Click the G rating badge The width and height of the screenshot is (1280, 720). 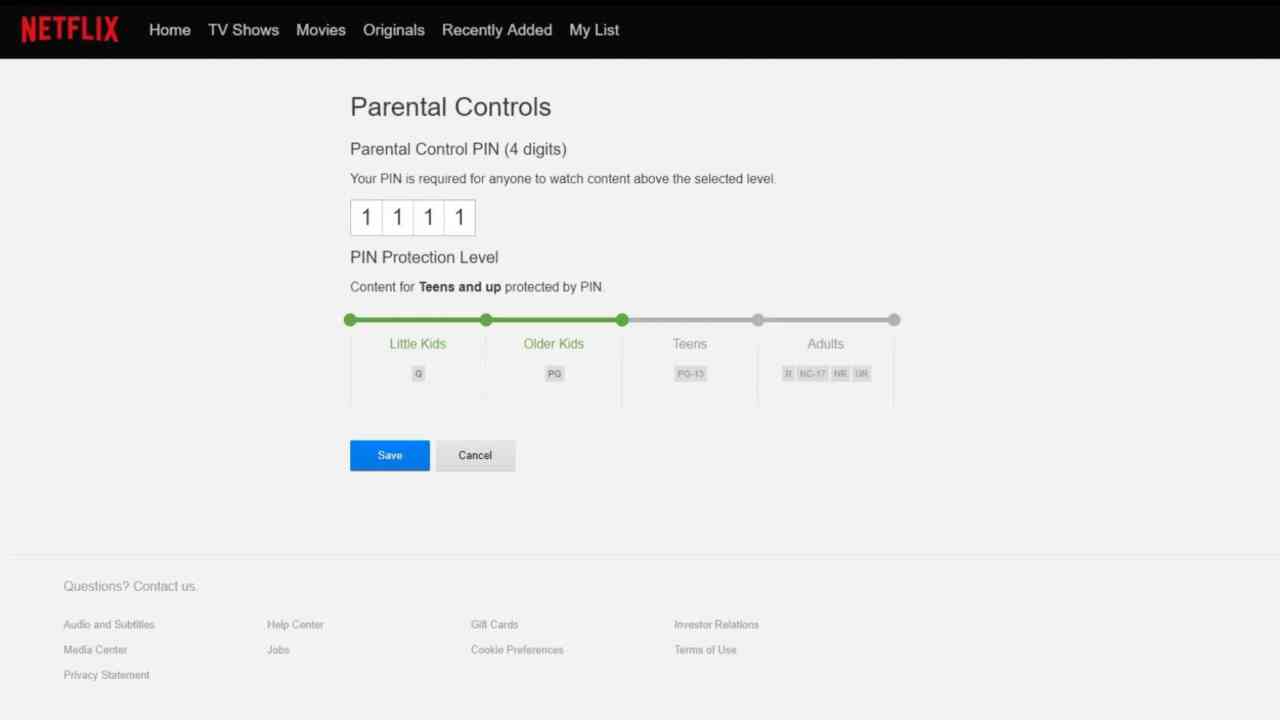pyautogui.click(x=418, y=374)
